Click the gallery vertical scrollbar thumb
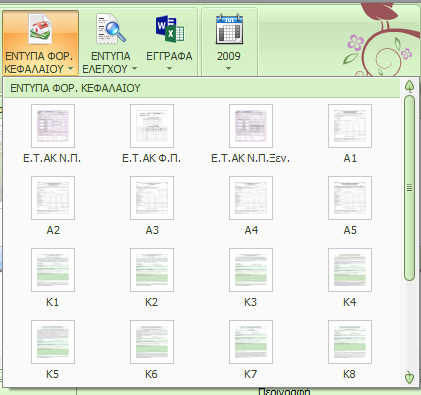 [409, 188]
